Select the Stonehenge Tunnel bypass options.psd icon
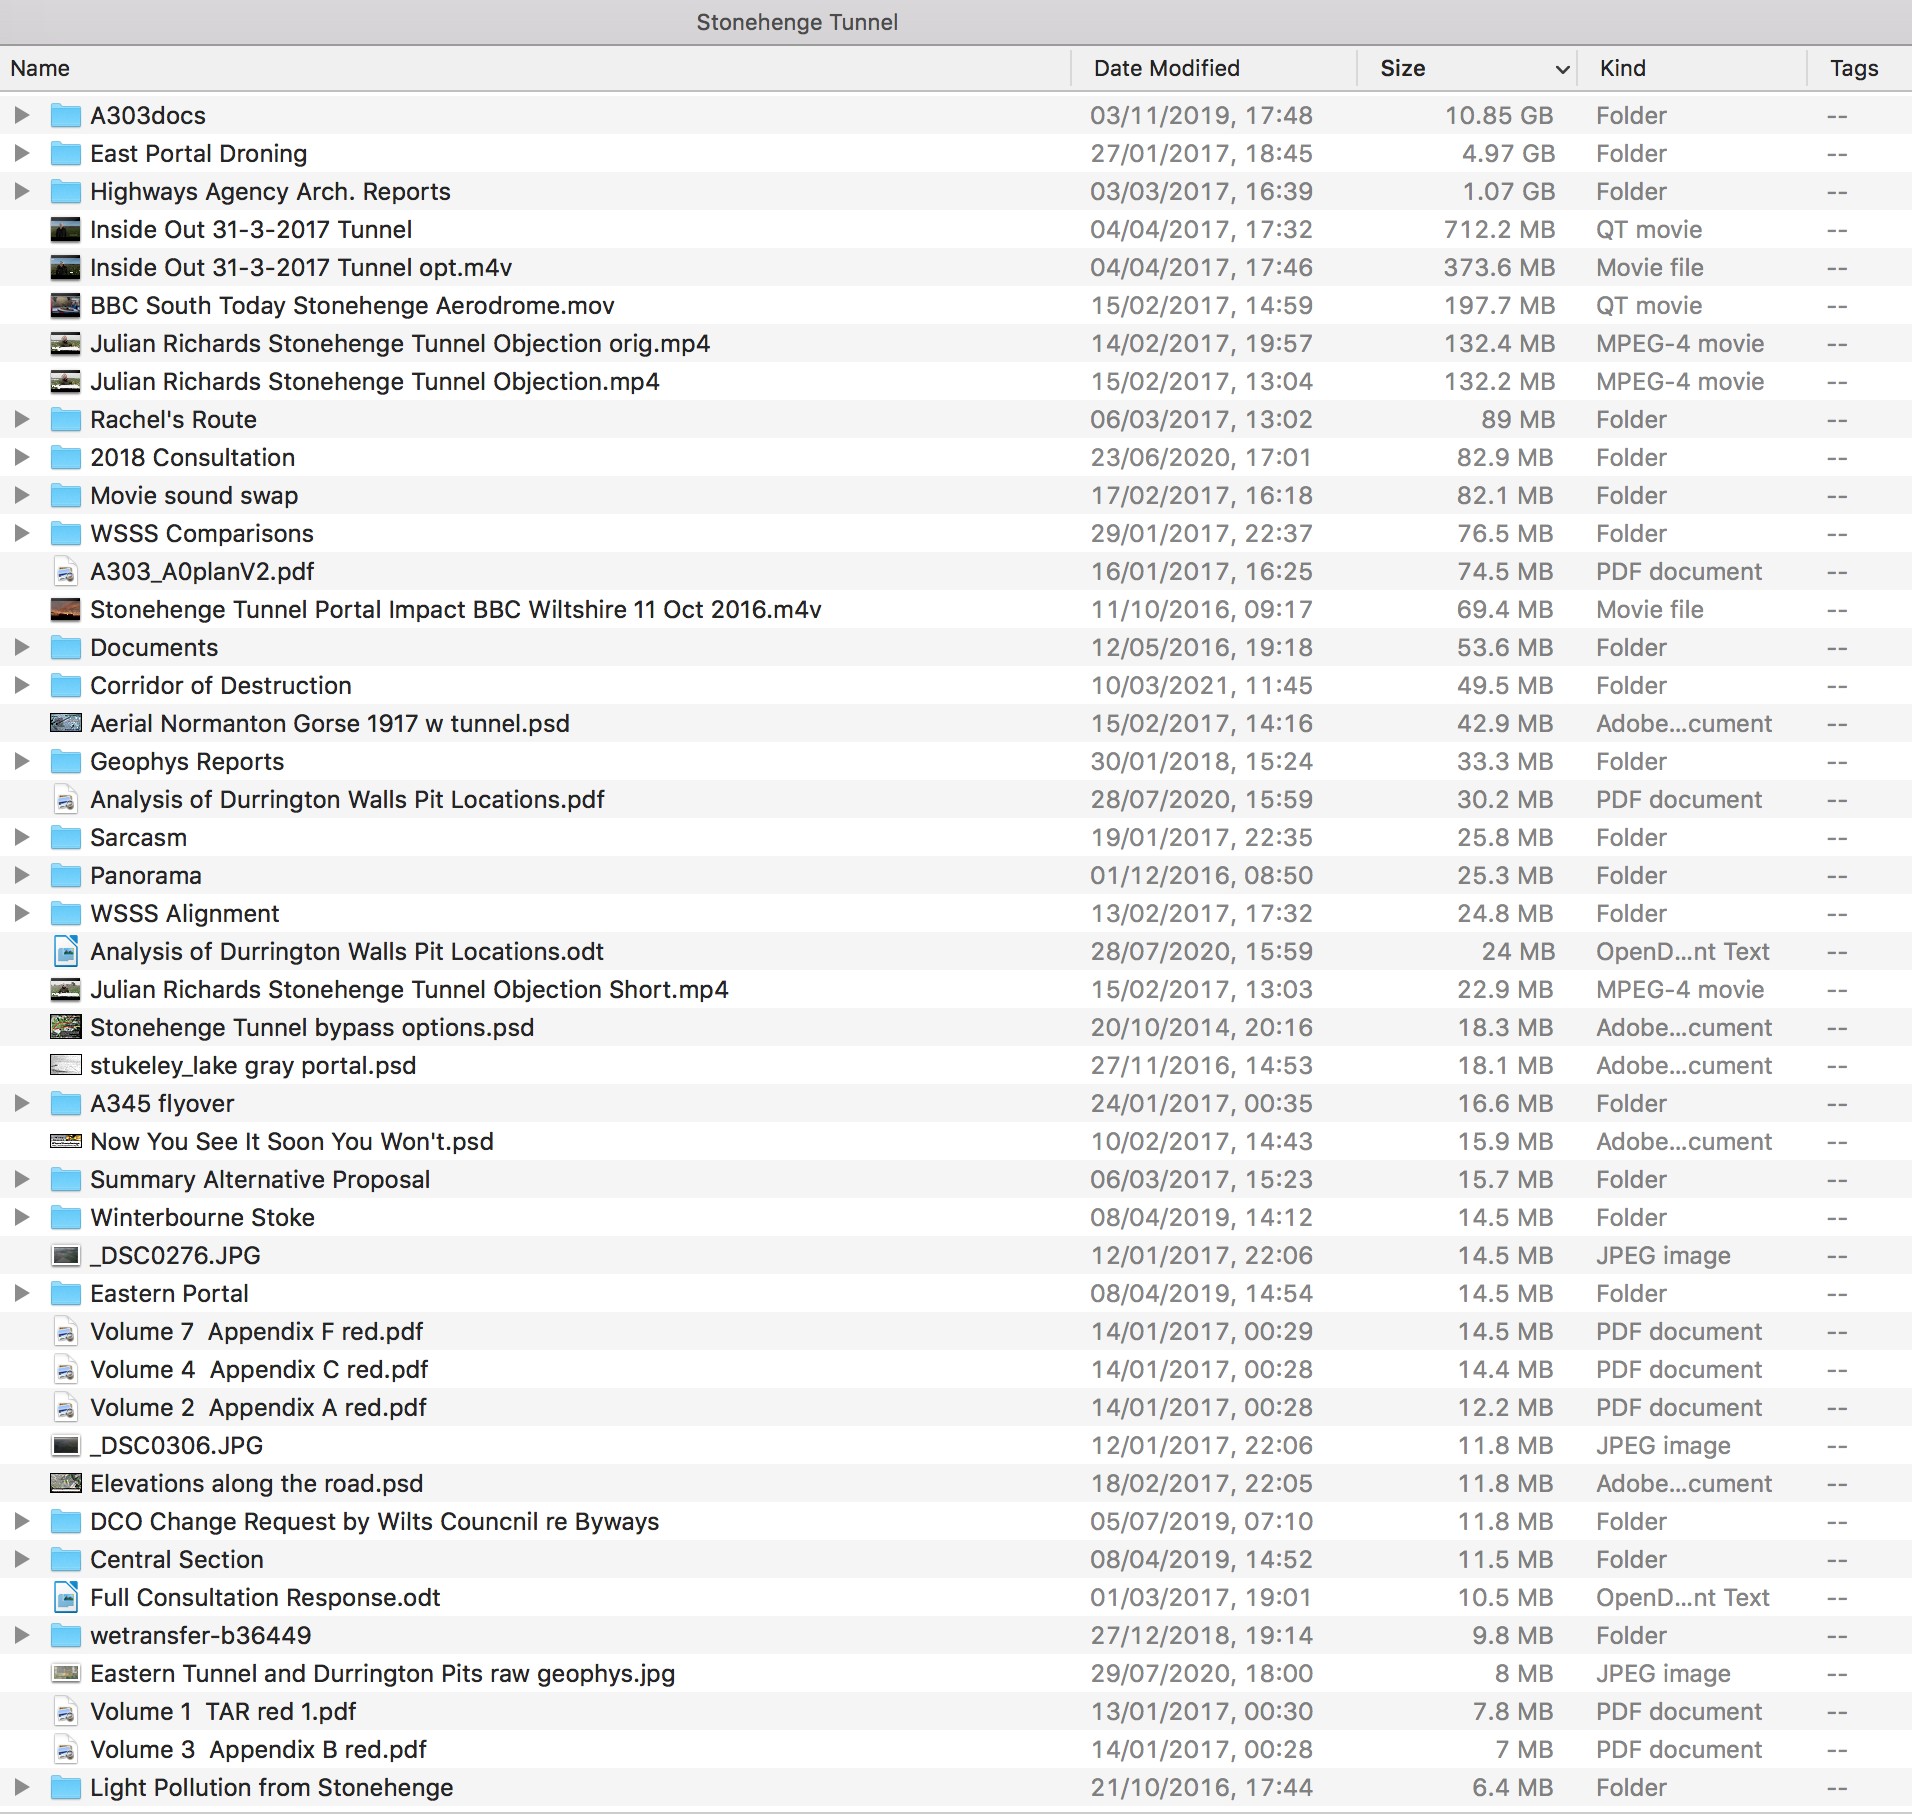 66,1028
